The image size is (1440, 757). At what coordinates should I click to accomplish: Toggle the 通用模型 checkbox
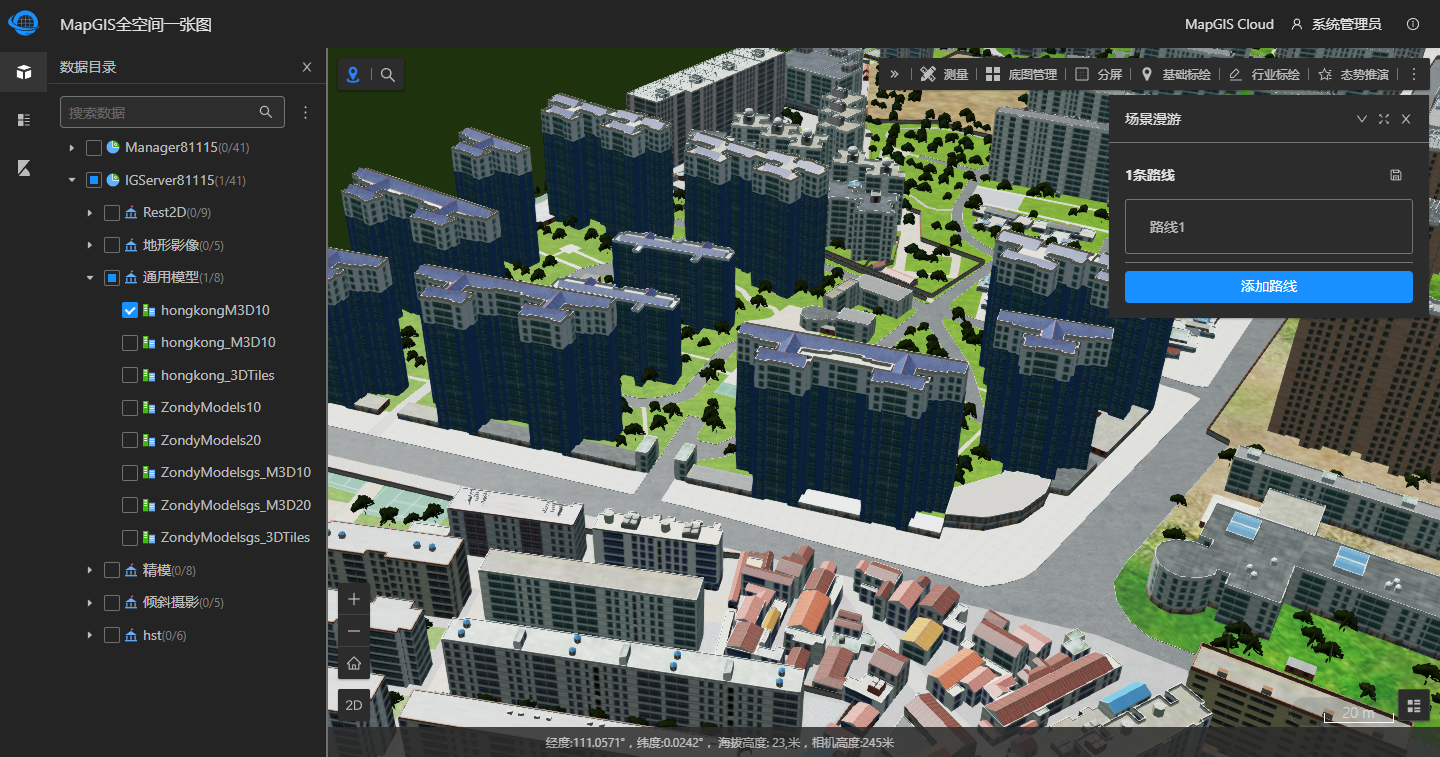point(112,278)
